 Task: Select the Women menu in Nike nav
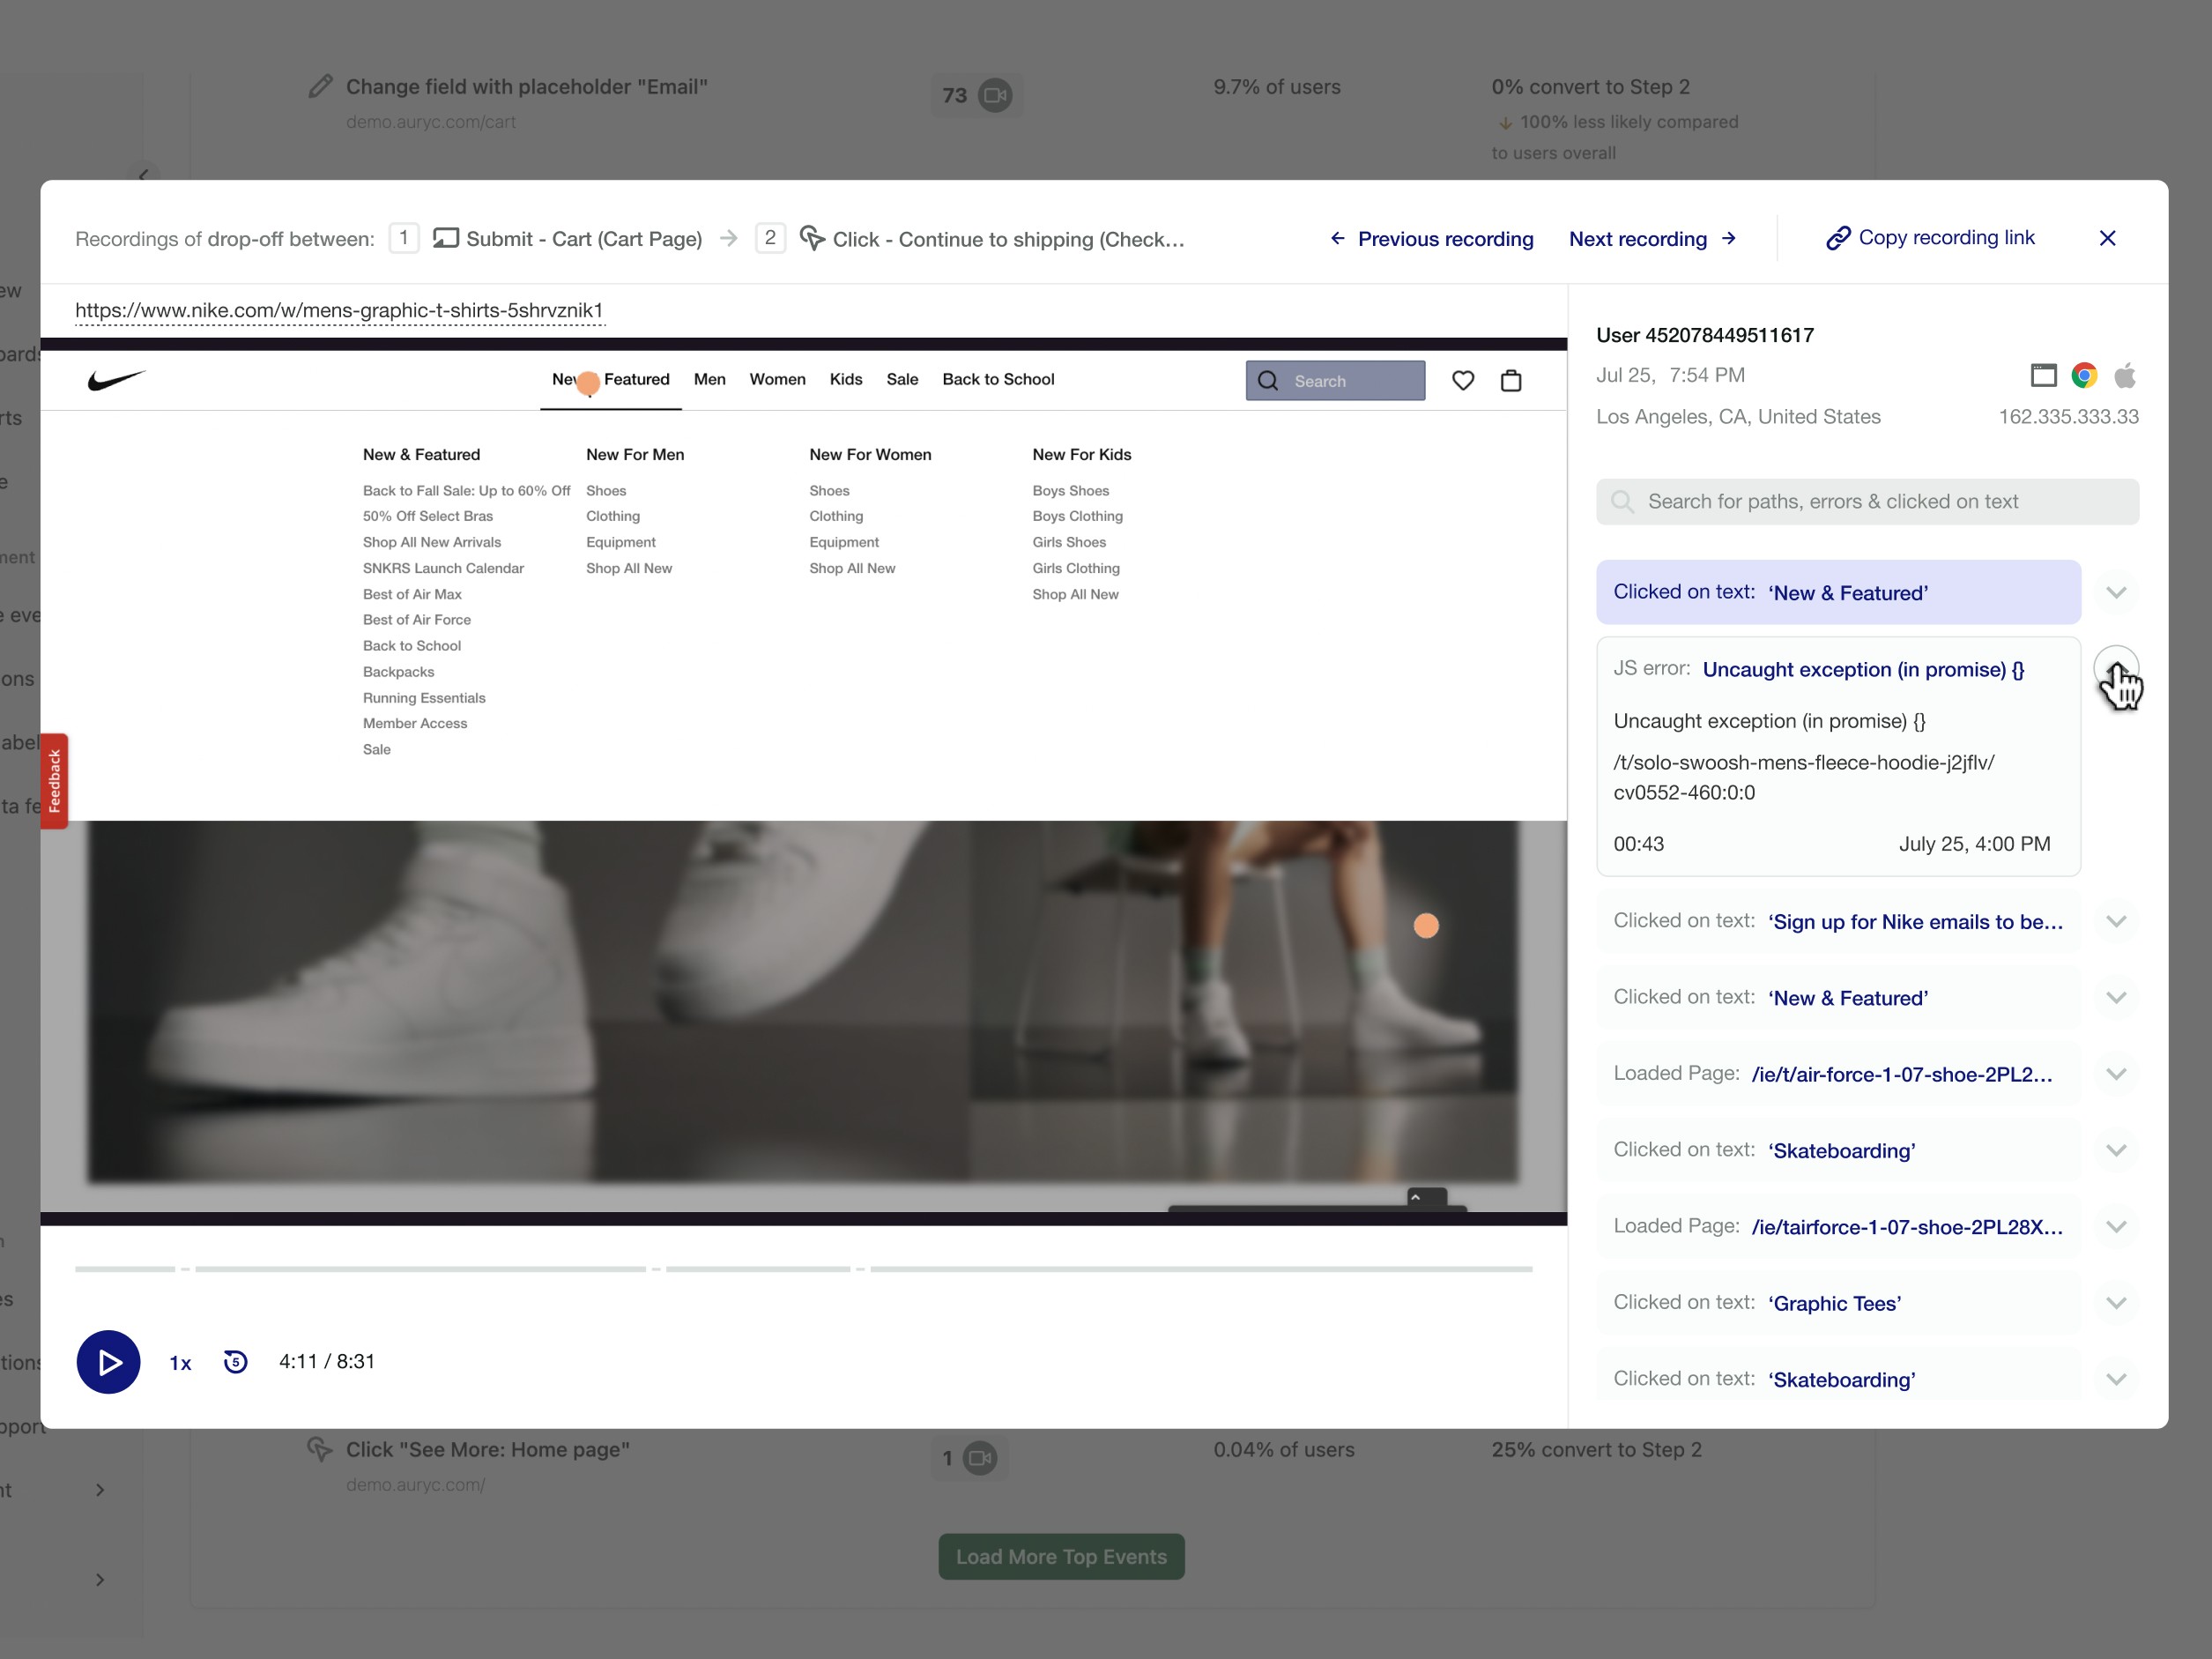[x=777, y=379]
